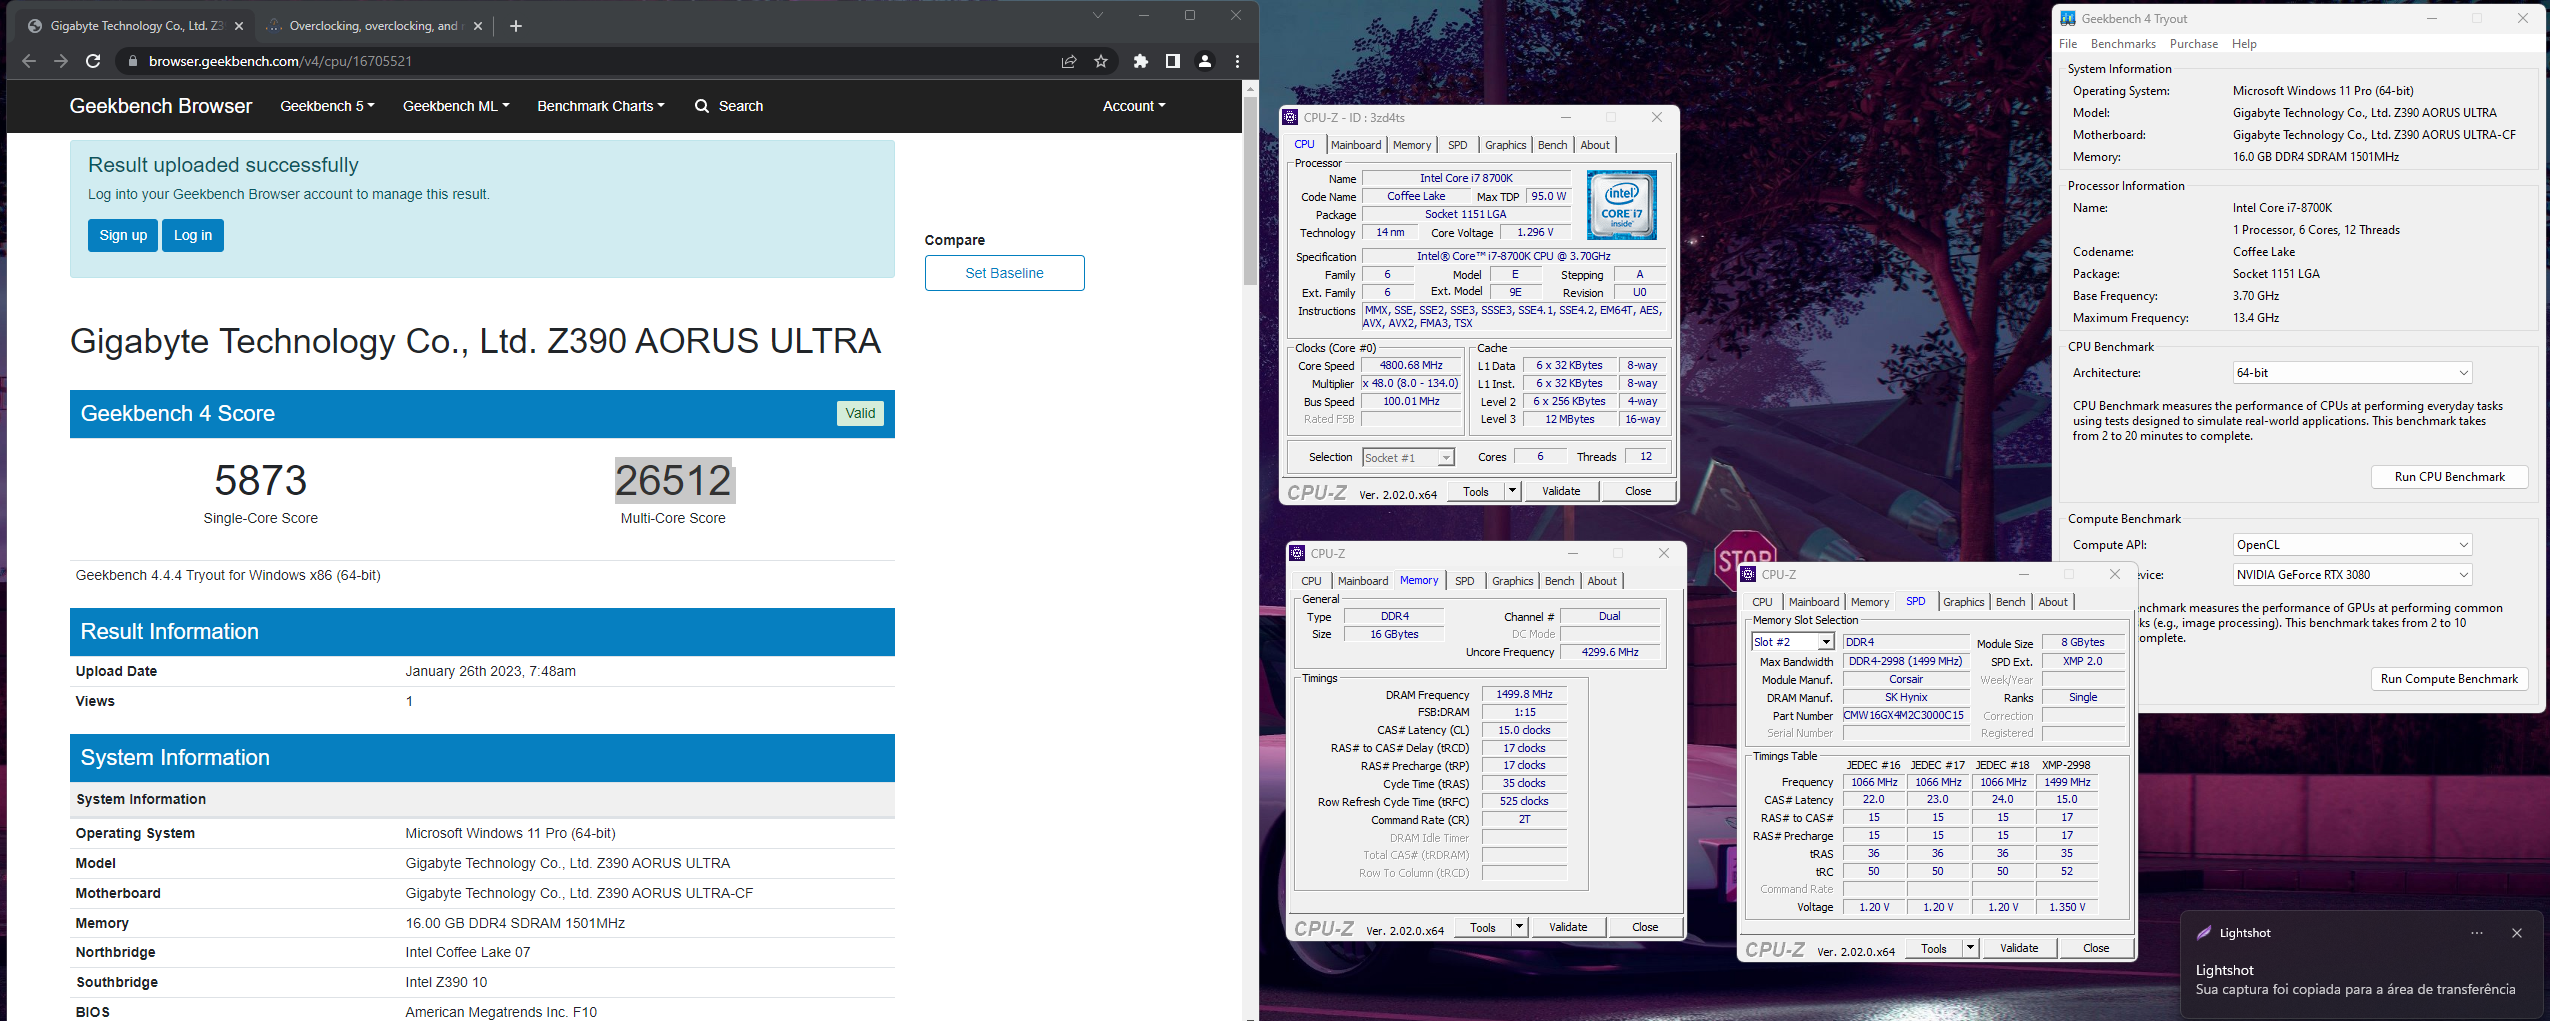The image size is (2550, 1021).
Task: Open the Chrome three-dot menu
Action: 1237,61
